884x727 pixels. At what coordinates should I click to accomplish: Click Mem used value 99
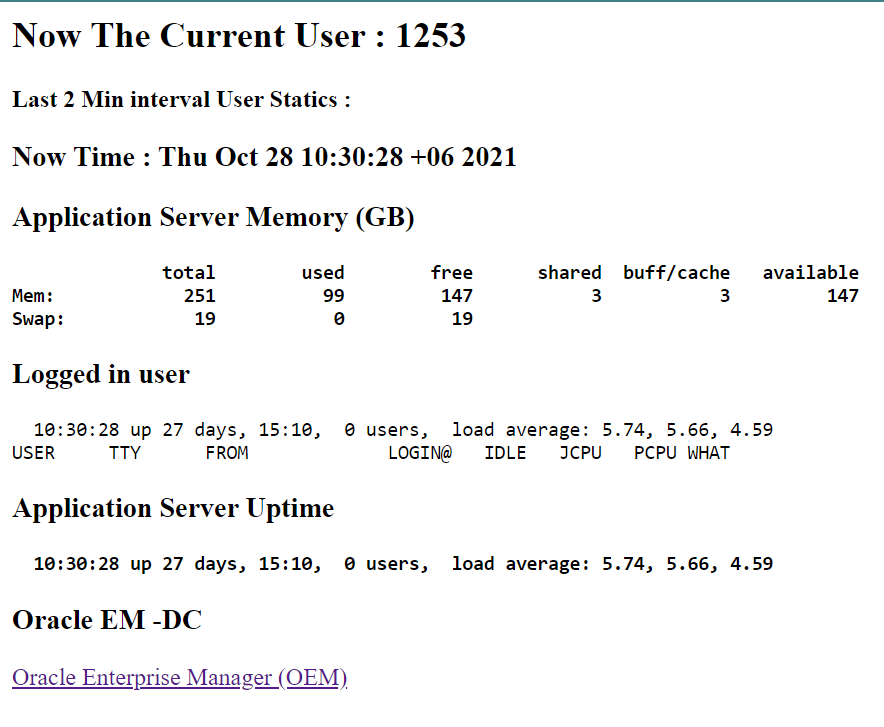coord(333,295)
